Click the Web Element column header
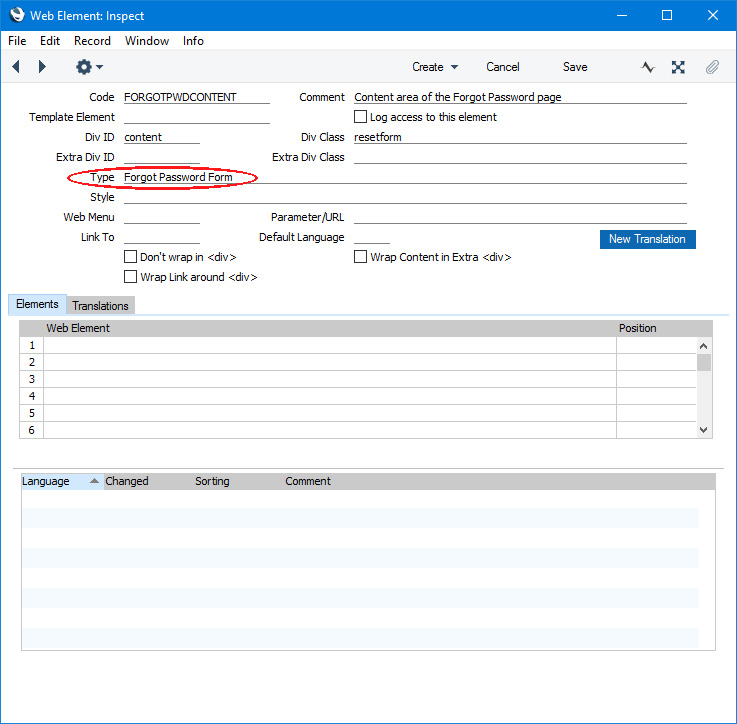737x724 pixels. point(78,328)
